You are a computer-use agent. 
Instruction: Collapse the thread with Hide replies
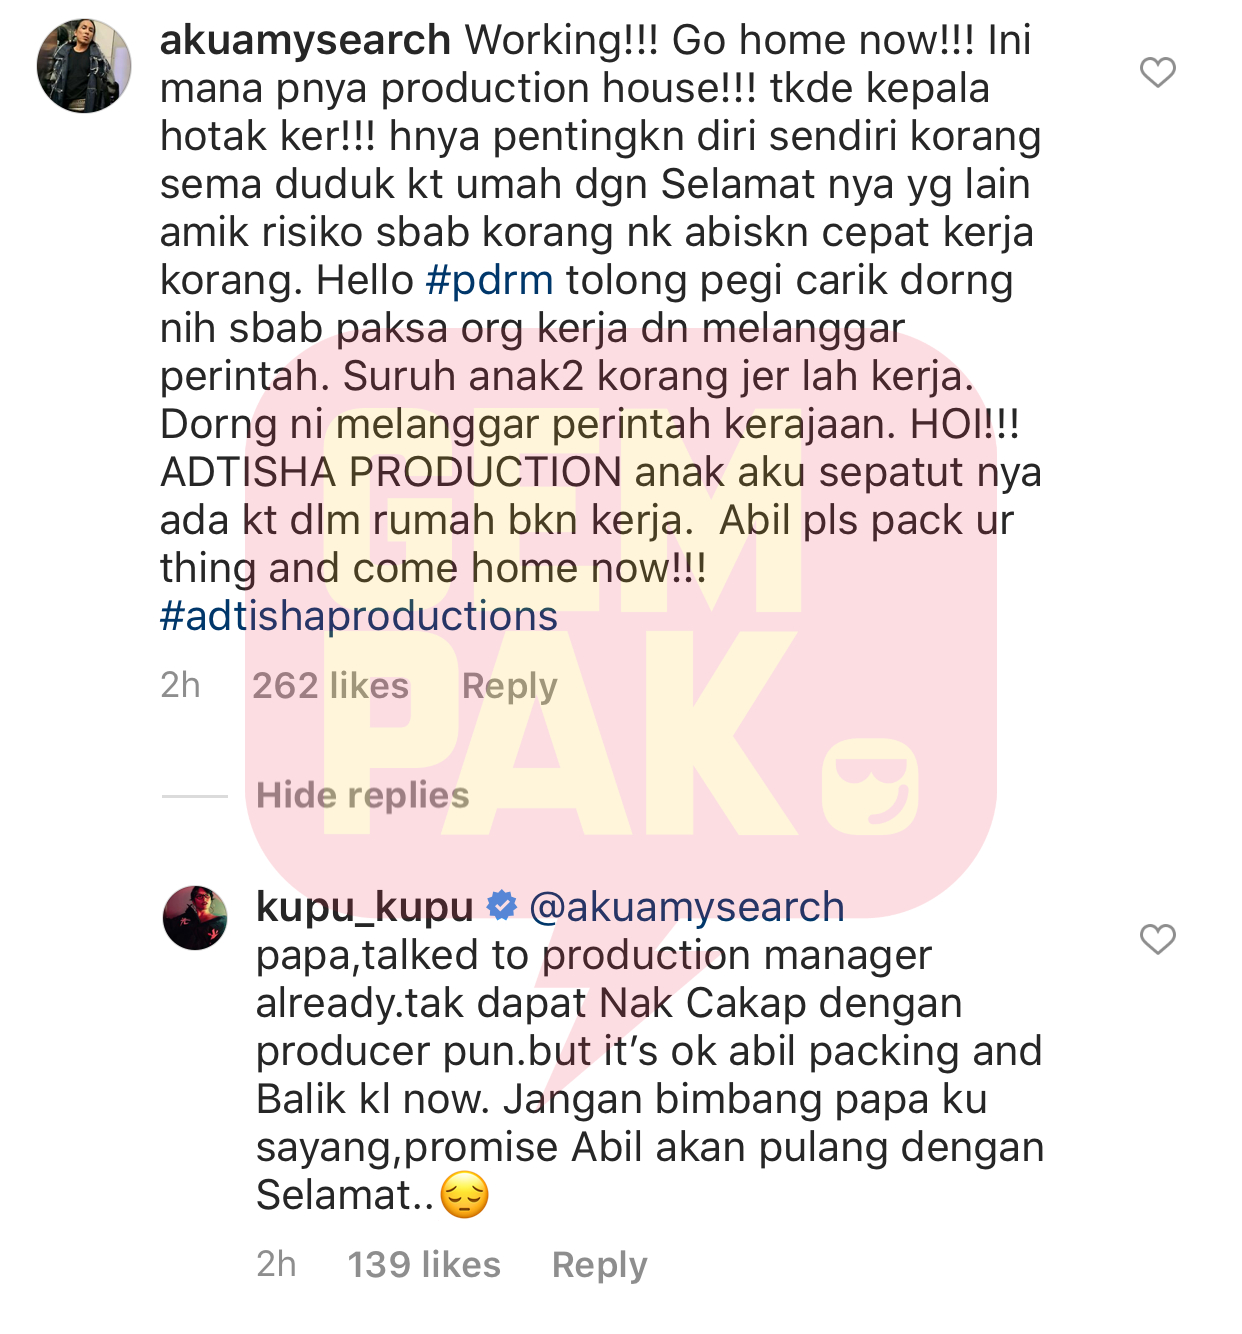(362, 795)
